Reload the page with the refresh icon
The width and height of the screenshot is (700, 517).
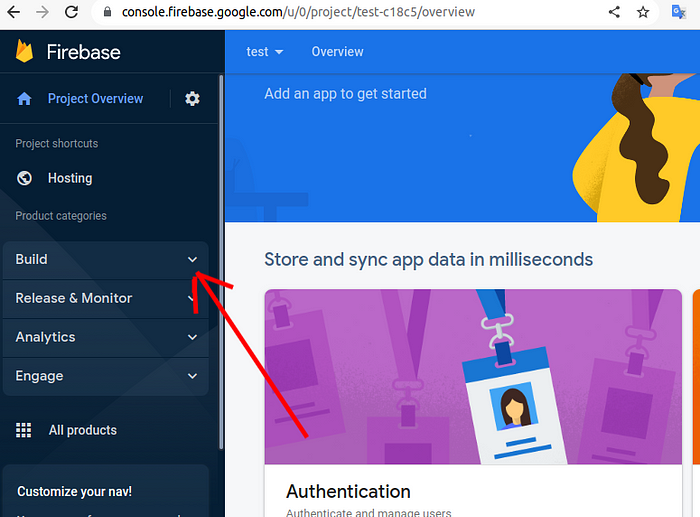71,12
